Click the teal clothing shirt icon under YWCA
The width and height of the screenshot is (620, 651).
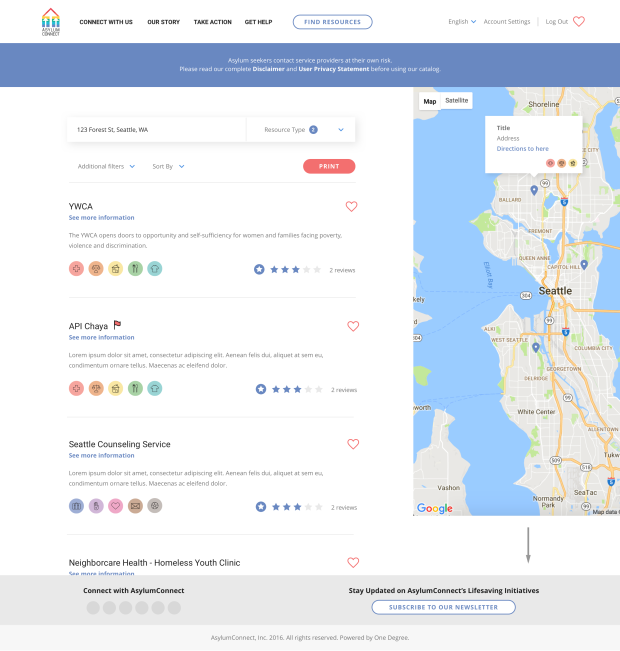pyautogui.click(x=154, y=269)
